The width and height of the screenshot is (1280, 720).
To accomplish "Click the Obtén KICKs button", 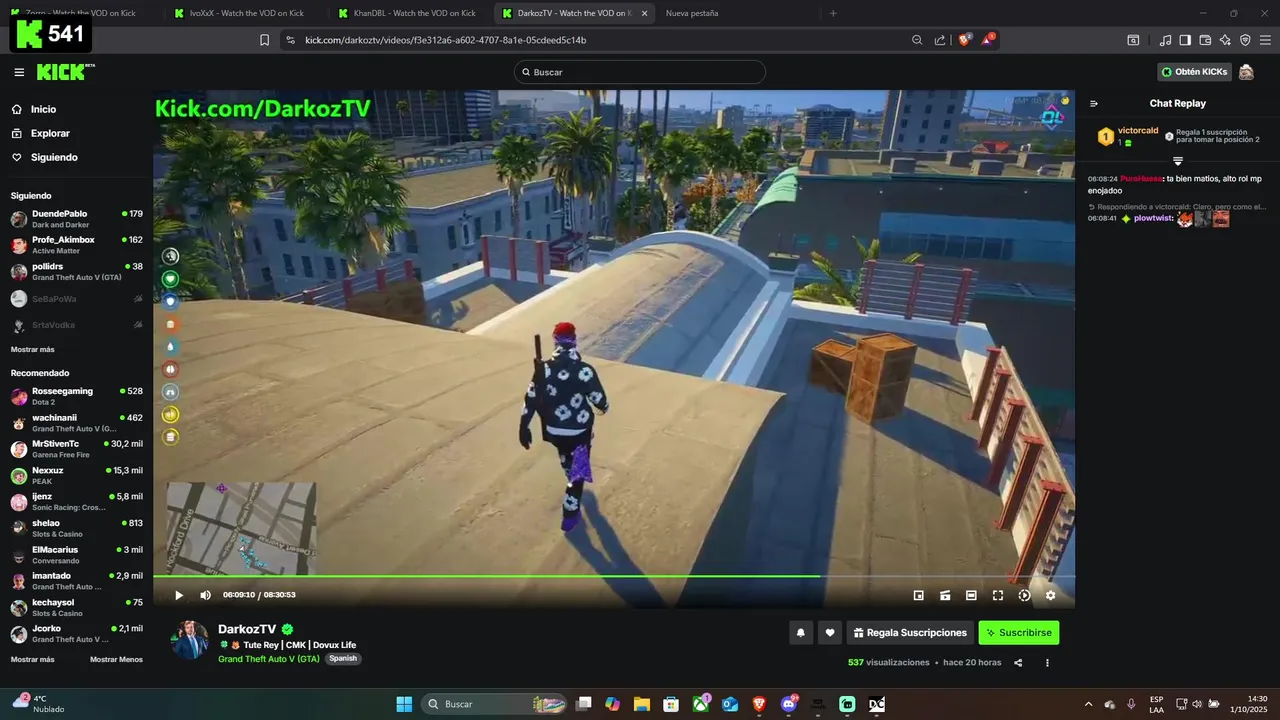I will (x=1194, y=72).
